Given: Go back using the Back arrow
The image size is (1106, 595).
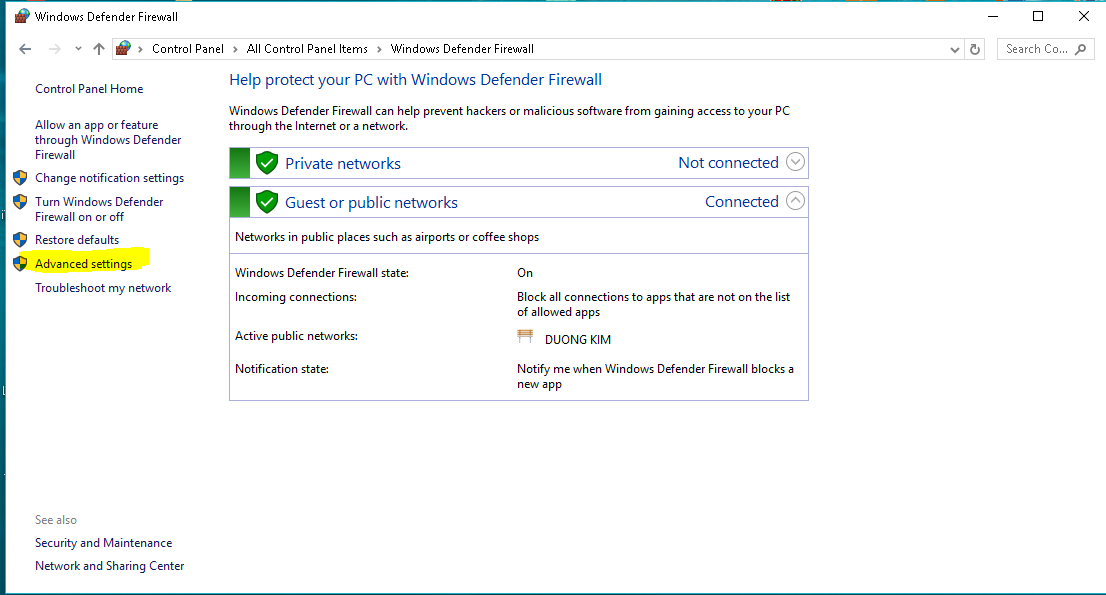Looking at the screenshot, I should point(25,49).
